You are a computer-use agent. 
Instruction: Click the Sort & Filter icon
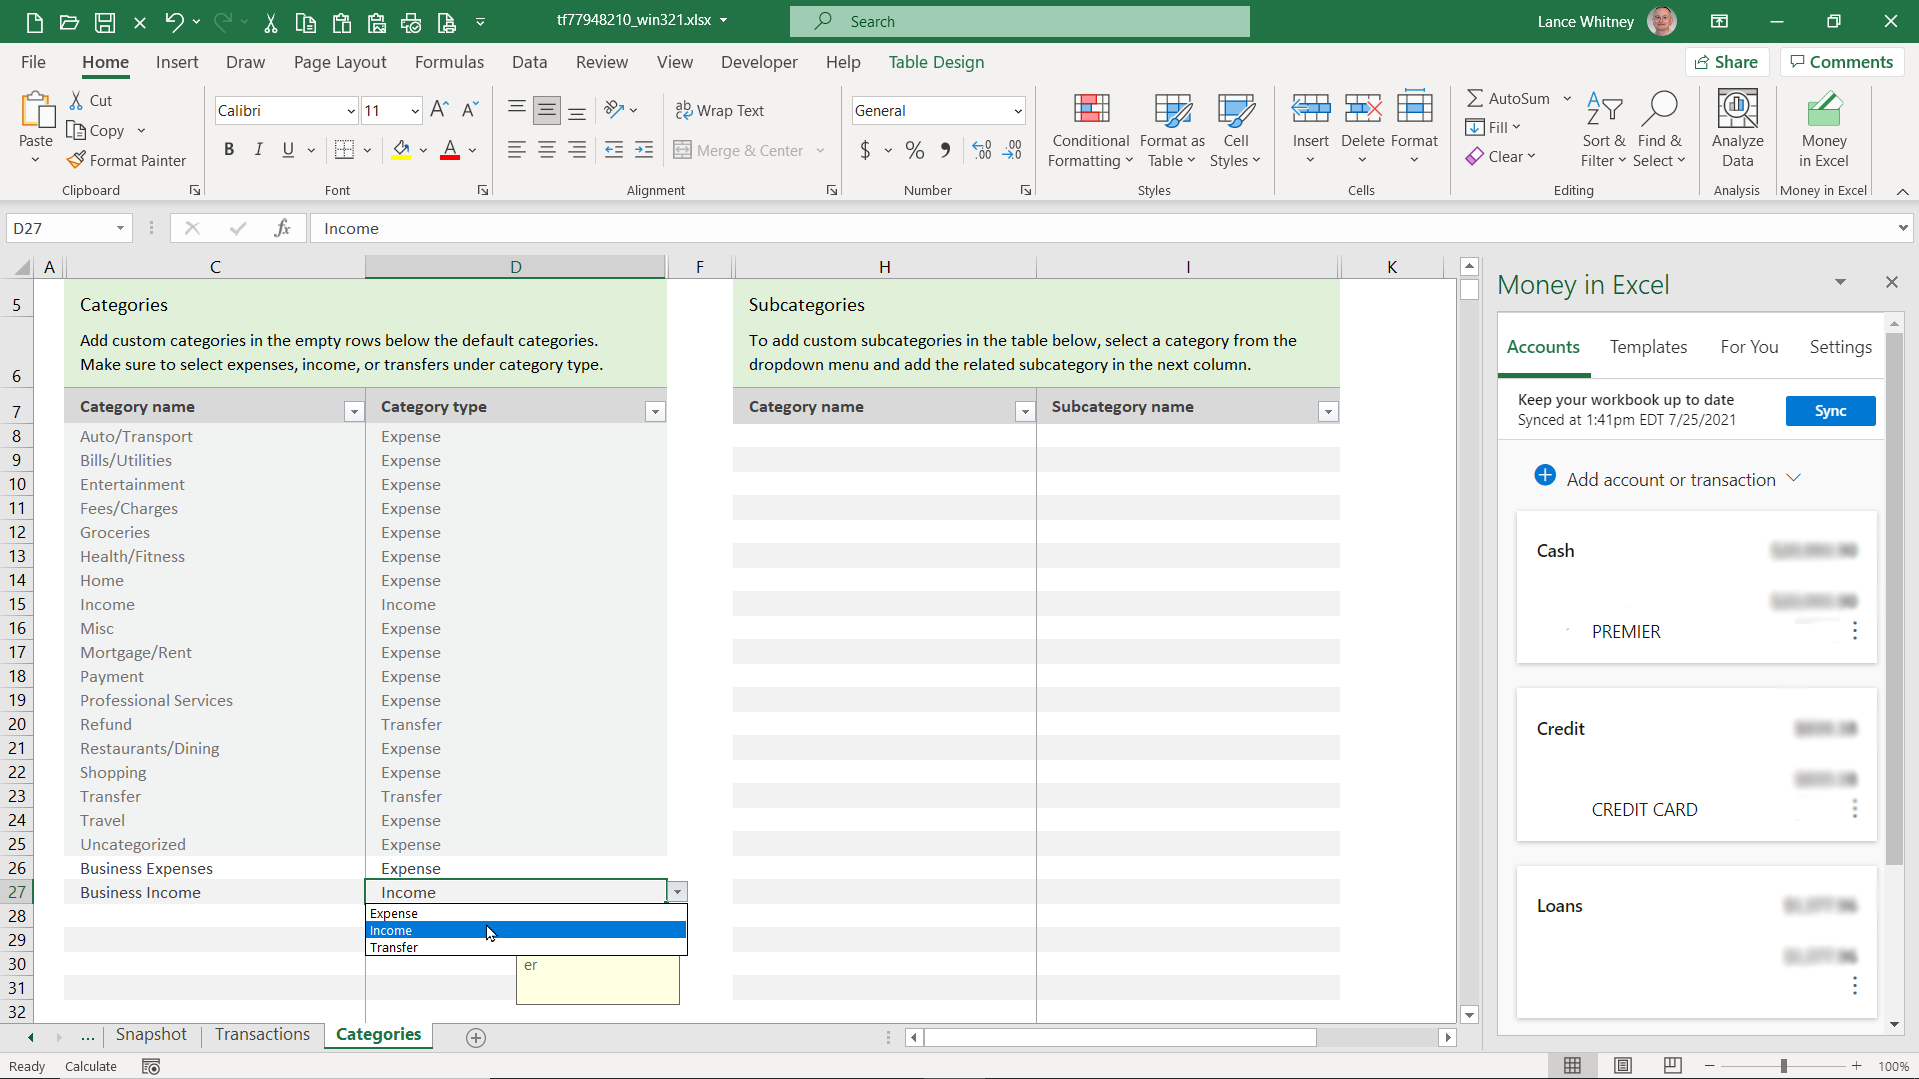[x=1604, y=108]
